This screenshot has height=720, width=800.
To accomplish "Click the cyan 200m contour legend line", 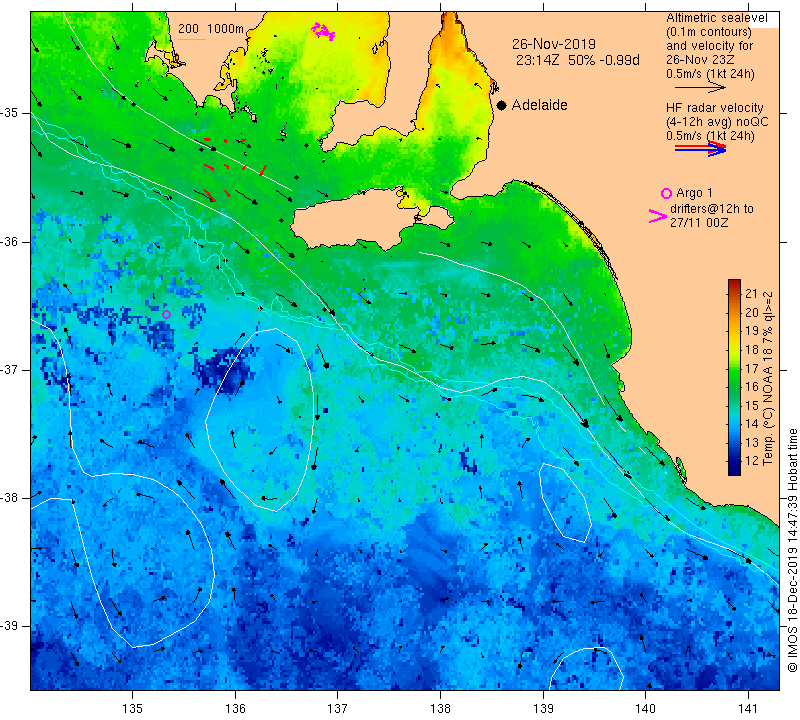I will click(192, 39).
